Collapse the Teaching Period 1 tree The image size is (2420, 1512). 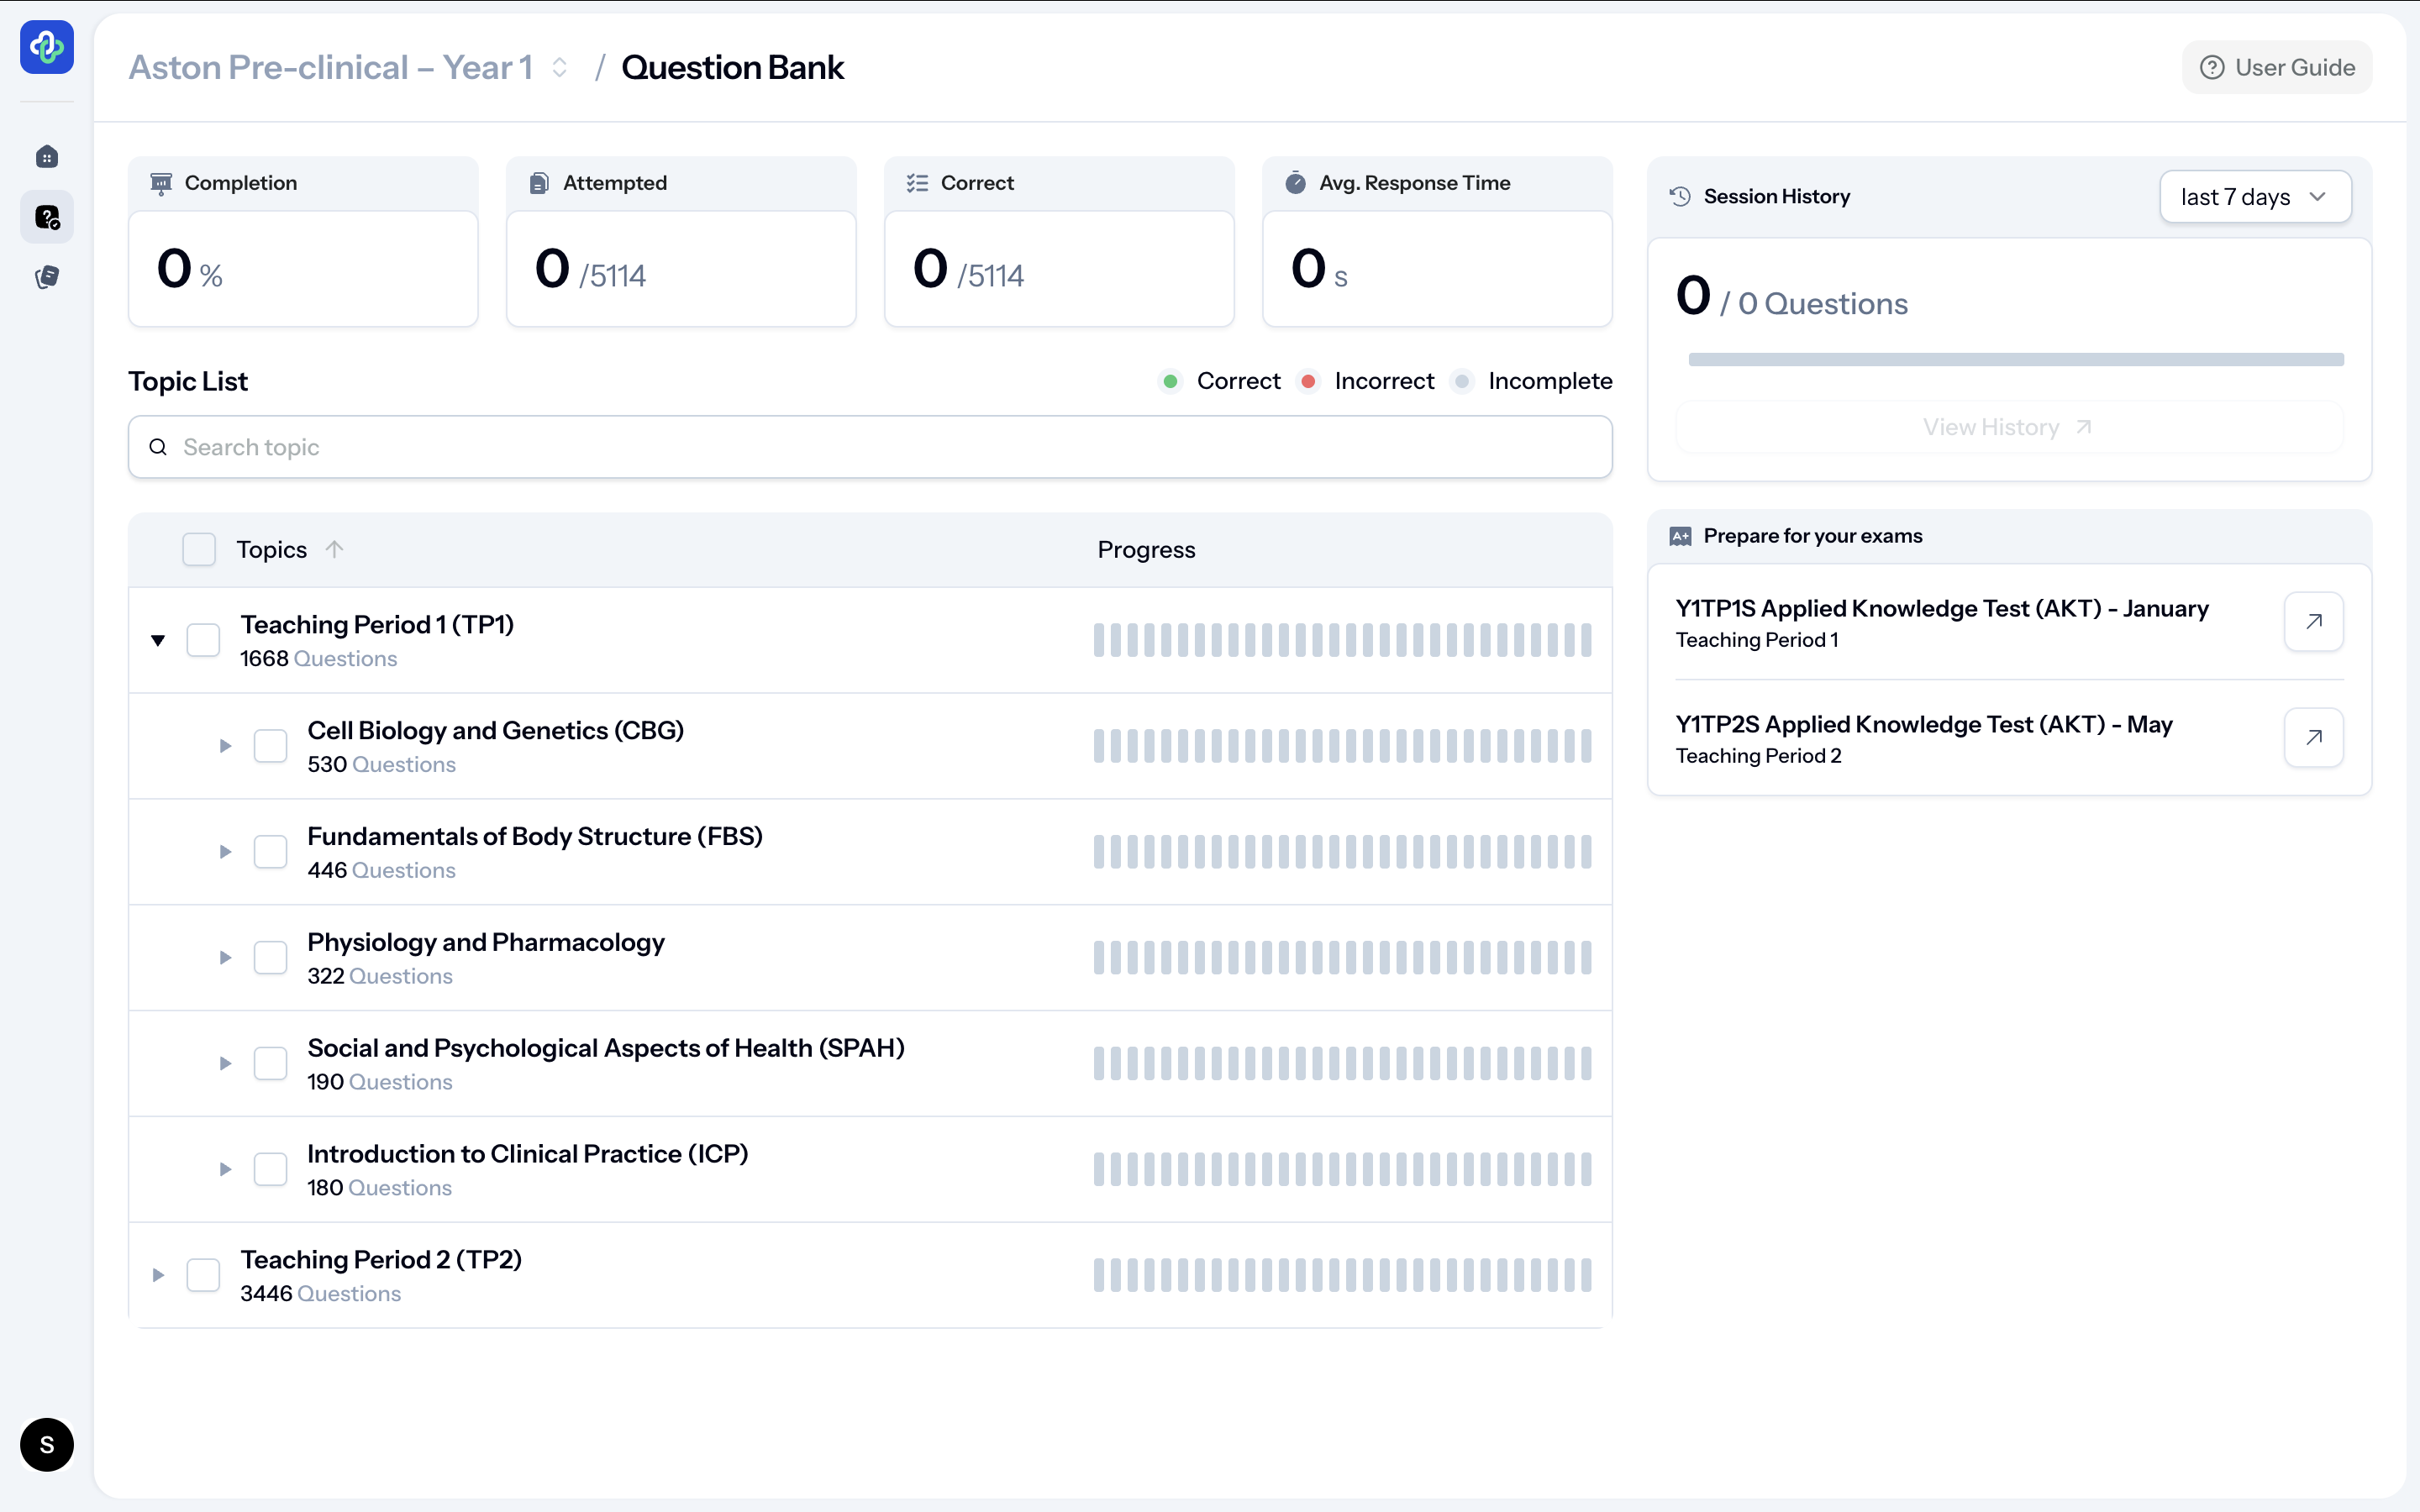[x=158, y=640]
